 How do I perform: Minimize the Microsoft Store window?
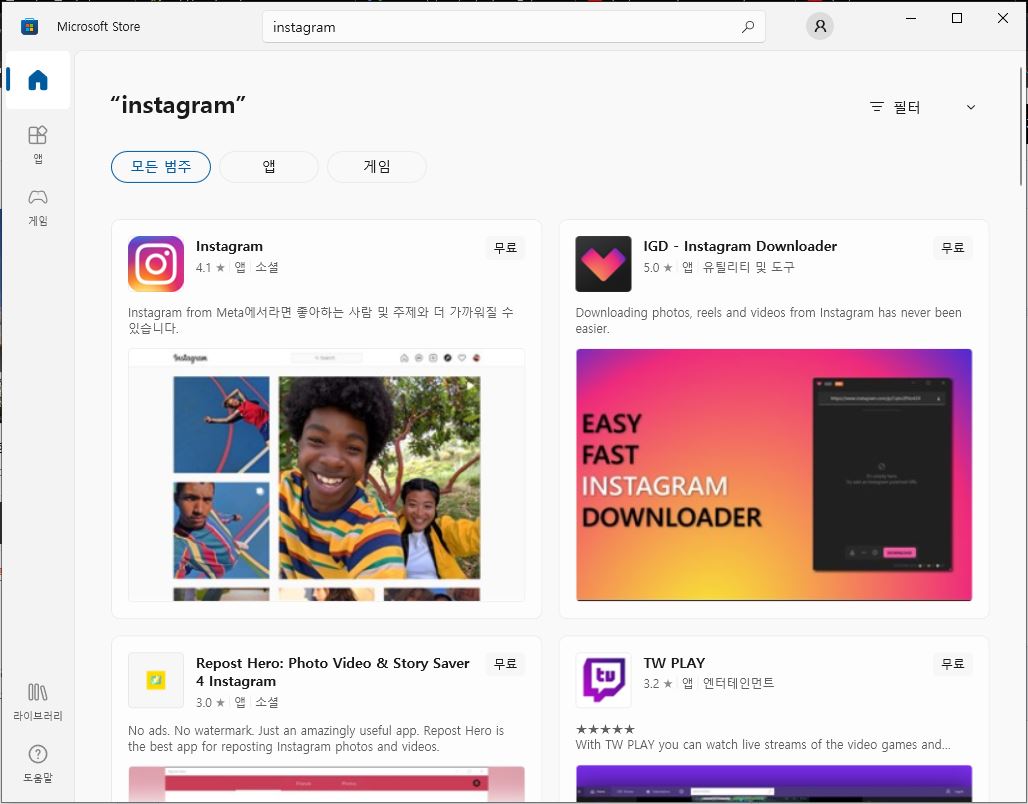[x=911, y=18]
